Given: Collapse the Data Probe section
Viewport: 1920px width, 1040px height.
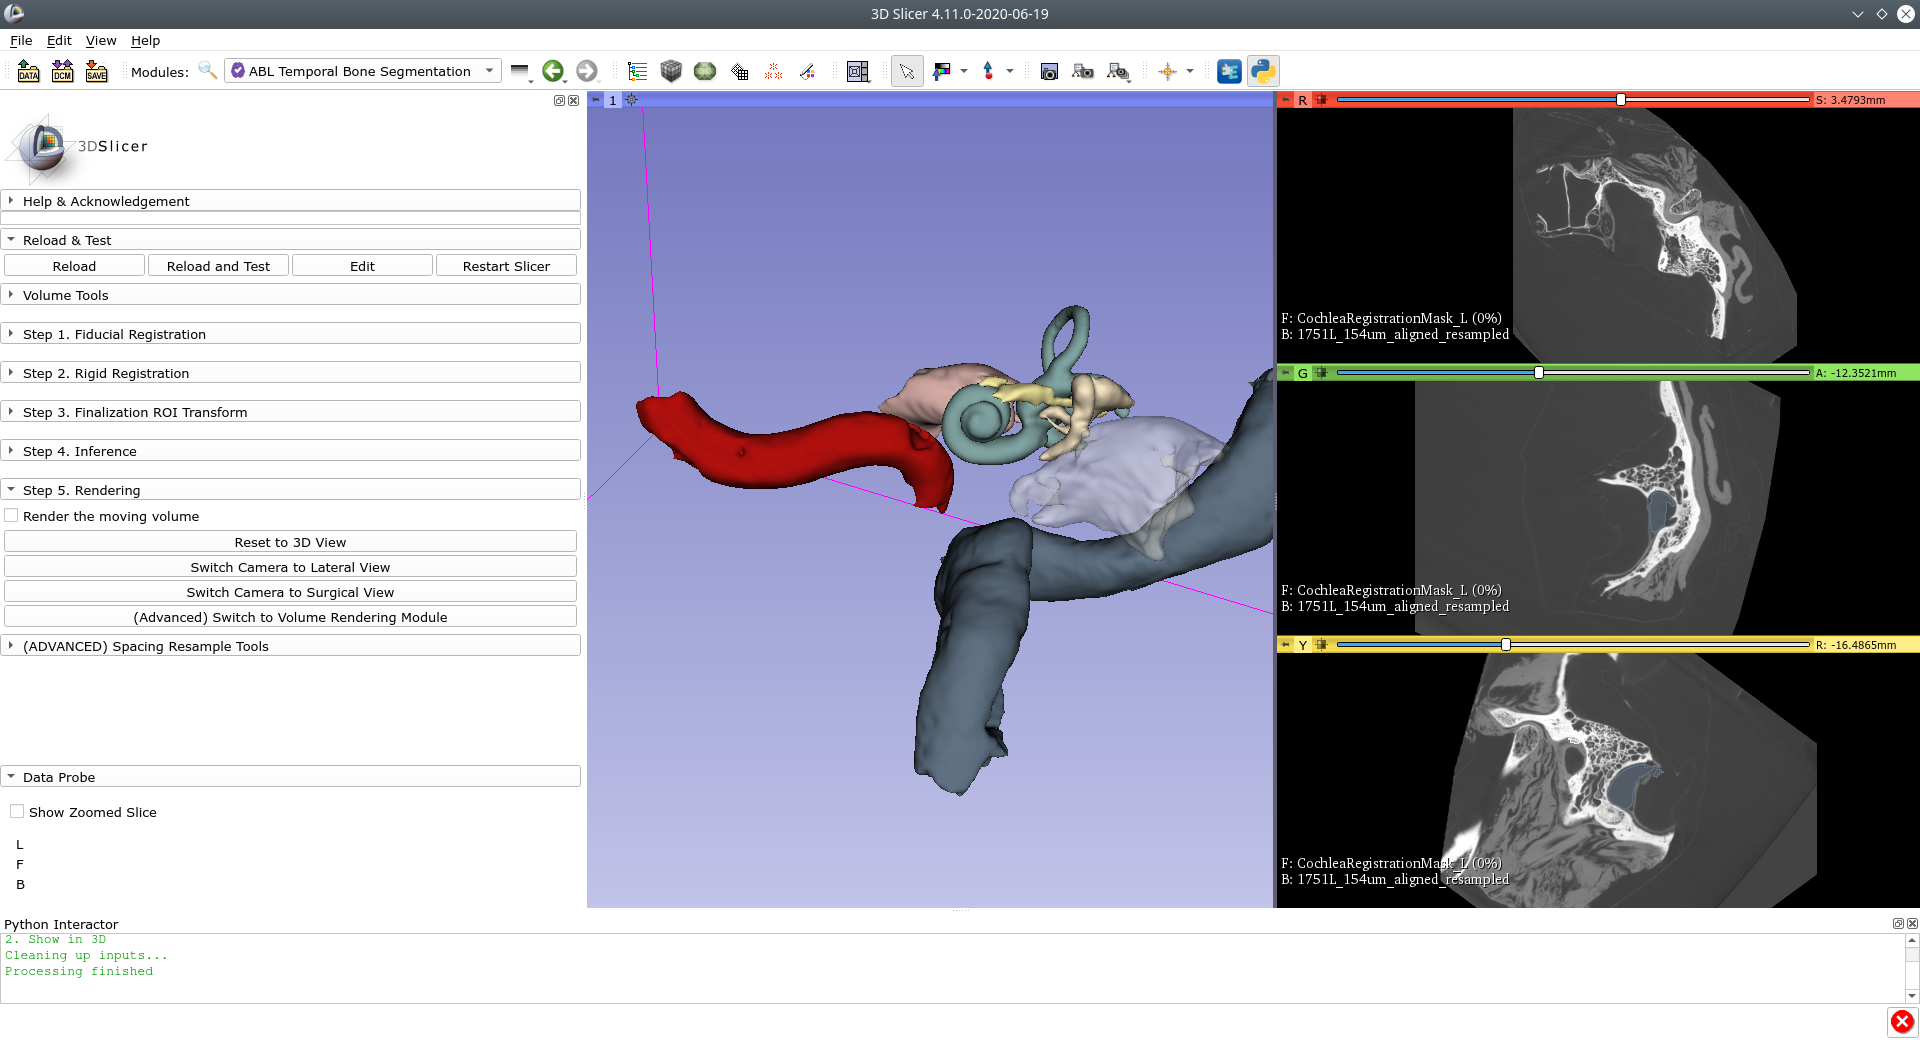Looking at the screenshot, I should pyautogui.click(x=291, y=777).
